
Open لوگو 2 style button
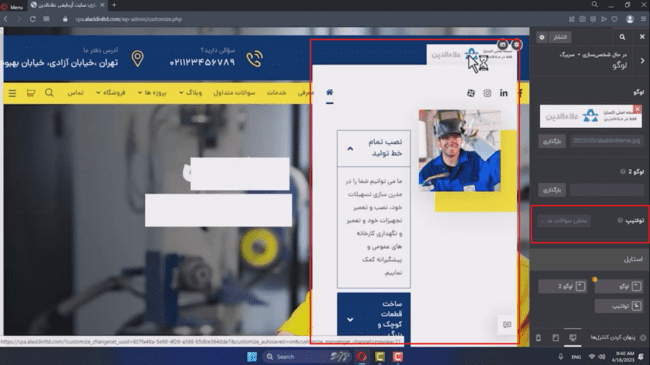tap(563, 286)
